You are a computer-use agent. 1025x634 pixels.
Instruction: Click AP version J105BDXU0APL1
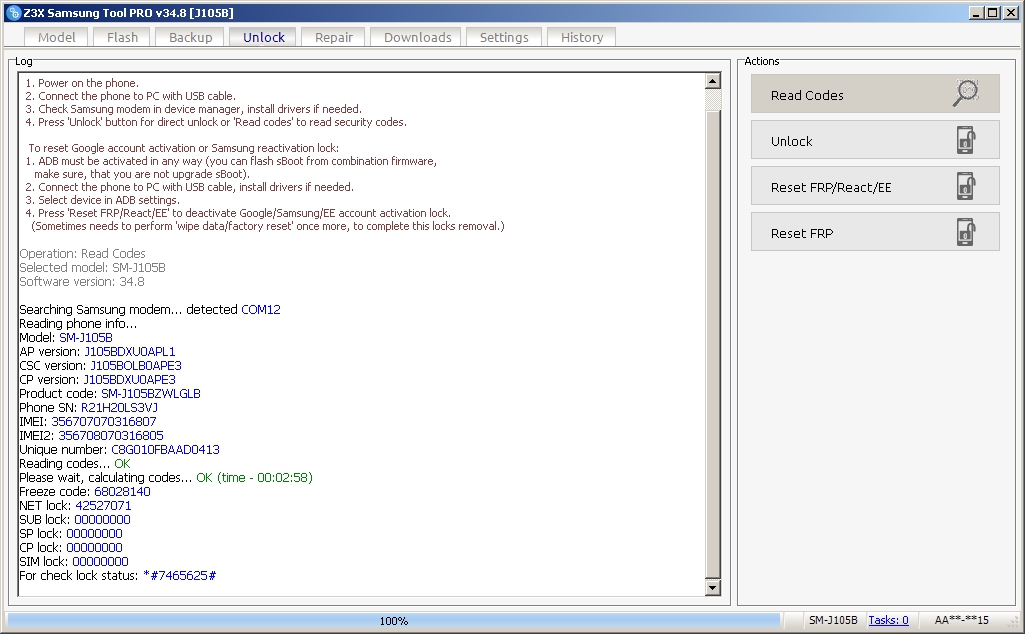point(129,352)
